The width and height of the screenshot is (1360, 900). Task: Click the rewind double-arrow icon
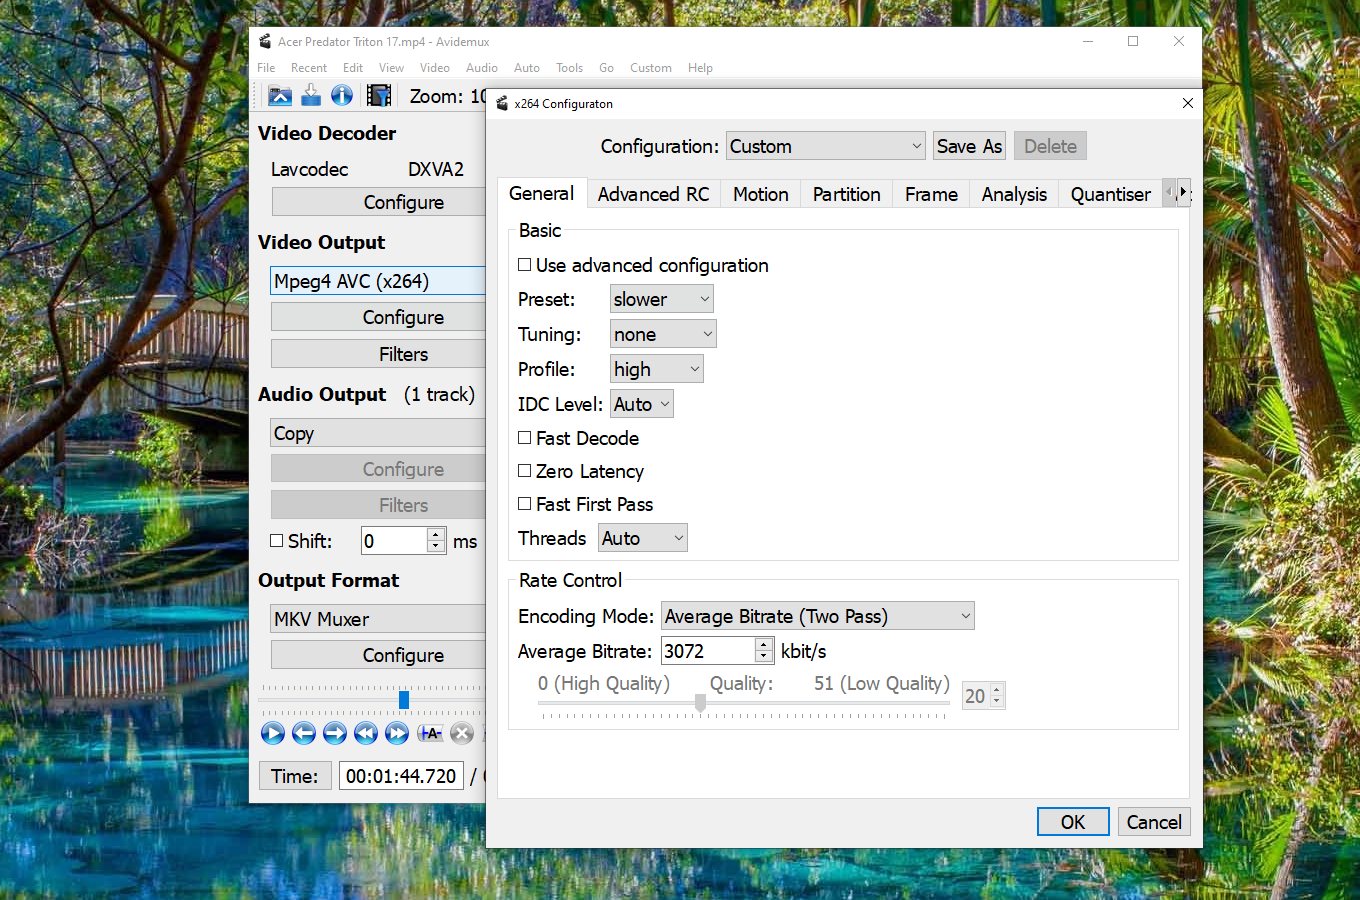[366, 733]
